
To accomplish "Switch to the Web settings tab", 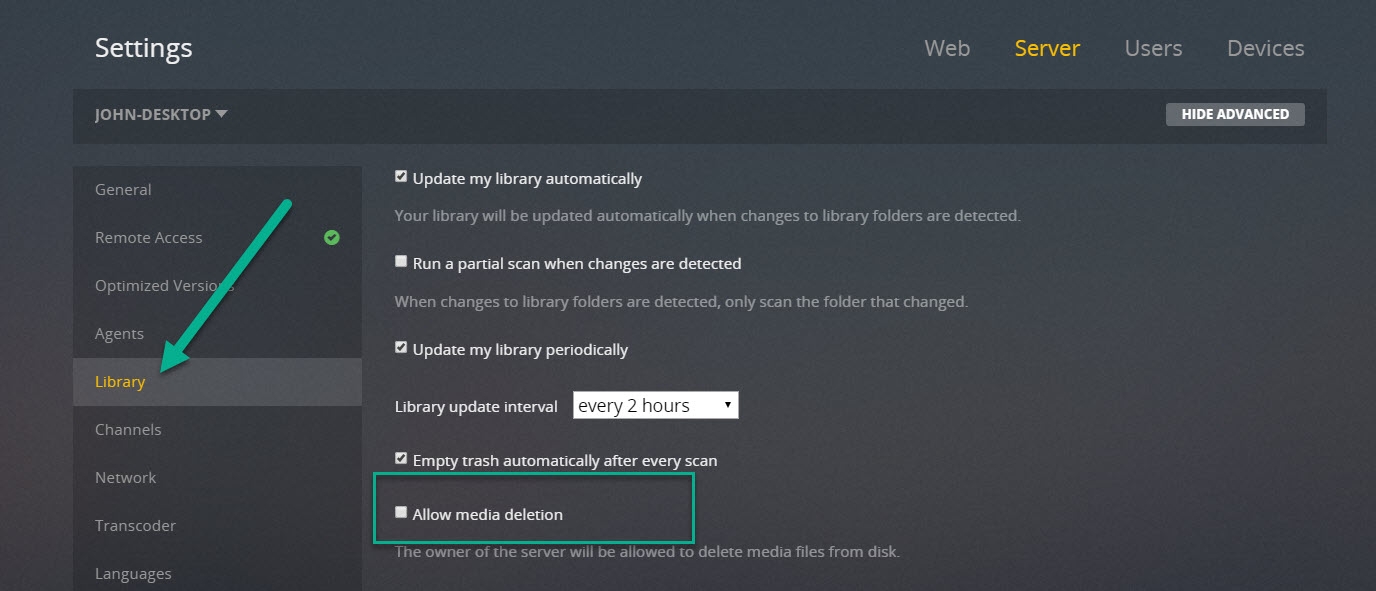I will [x=947, y=48].
